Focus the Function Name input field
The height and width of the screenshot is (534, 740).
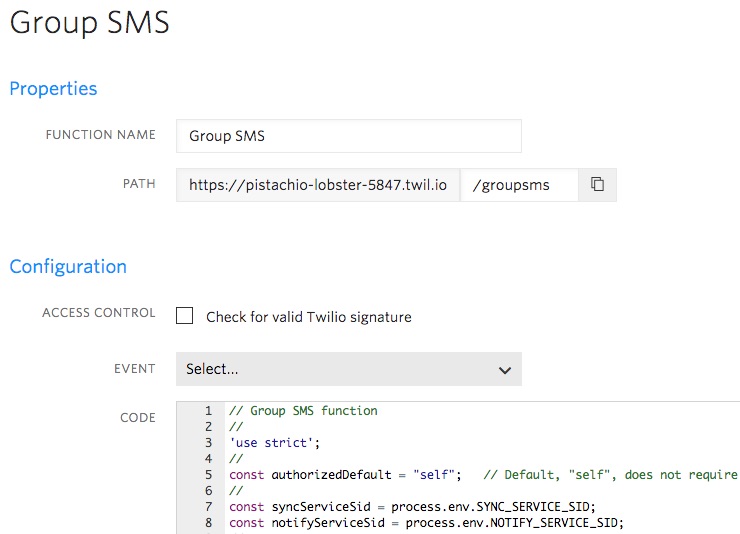click(349, 136)
